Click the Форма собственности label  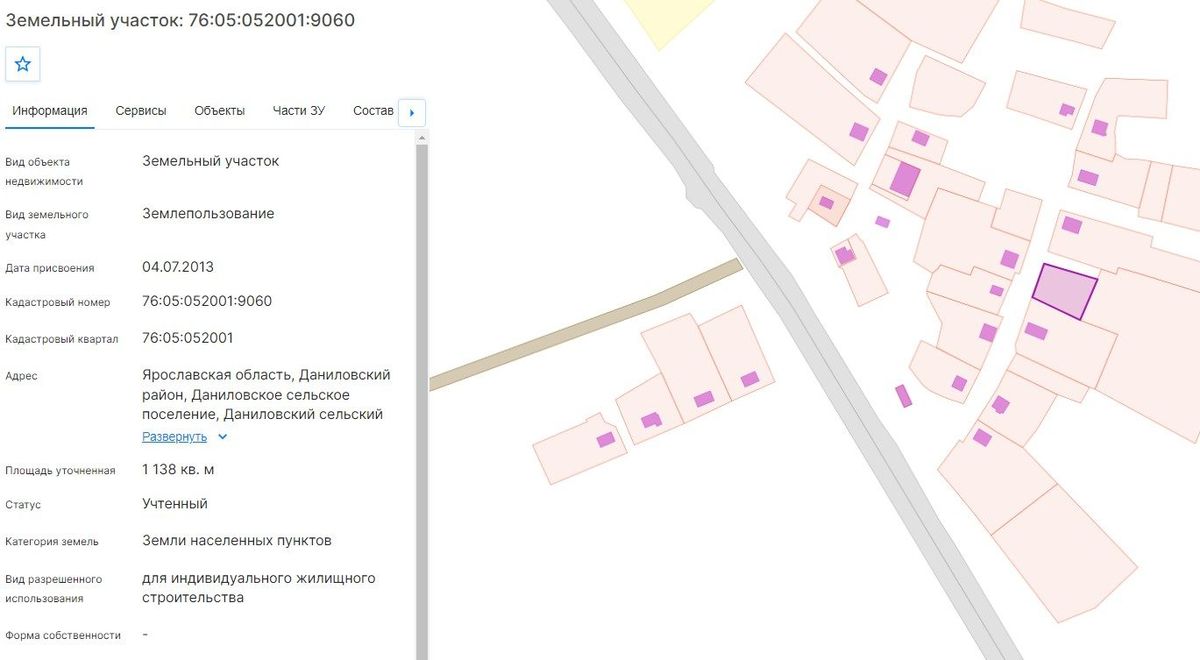pos(63,635)
